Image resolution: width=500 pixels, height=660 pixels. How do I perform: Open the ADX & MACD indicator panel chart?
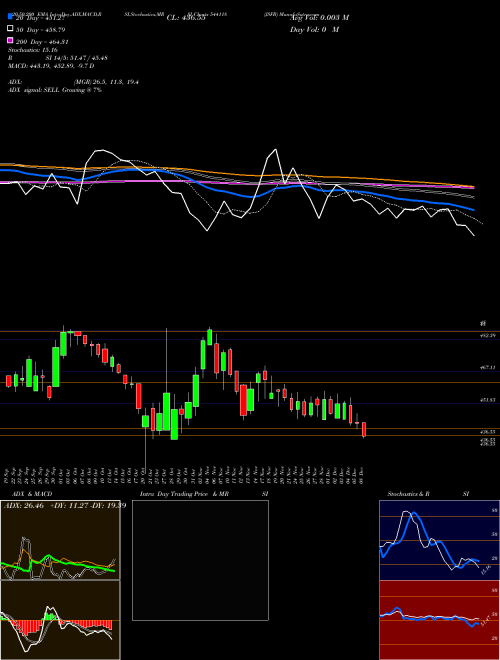pos(60,540)
